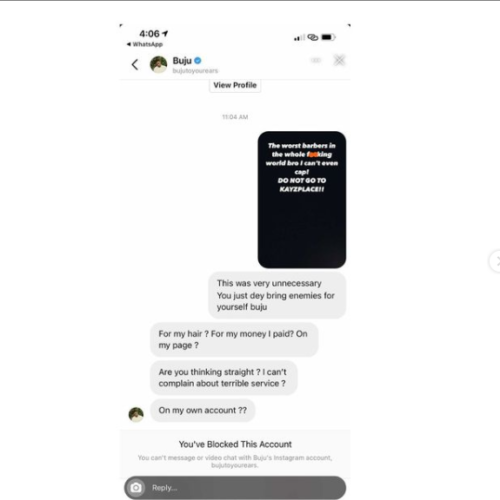Image resolution: width=500 pixels, height=500 pixels.
Task: Return to WhatsApp via status bar link
Action: [x=145, y=44]
